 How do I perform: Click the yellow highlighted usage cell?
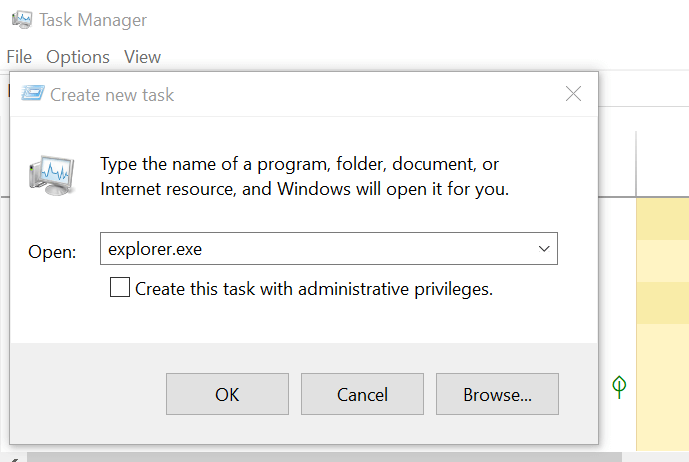pyautogui.click(x=663, y=219)
